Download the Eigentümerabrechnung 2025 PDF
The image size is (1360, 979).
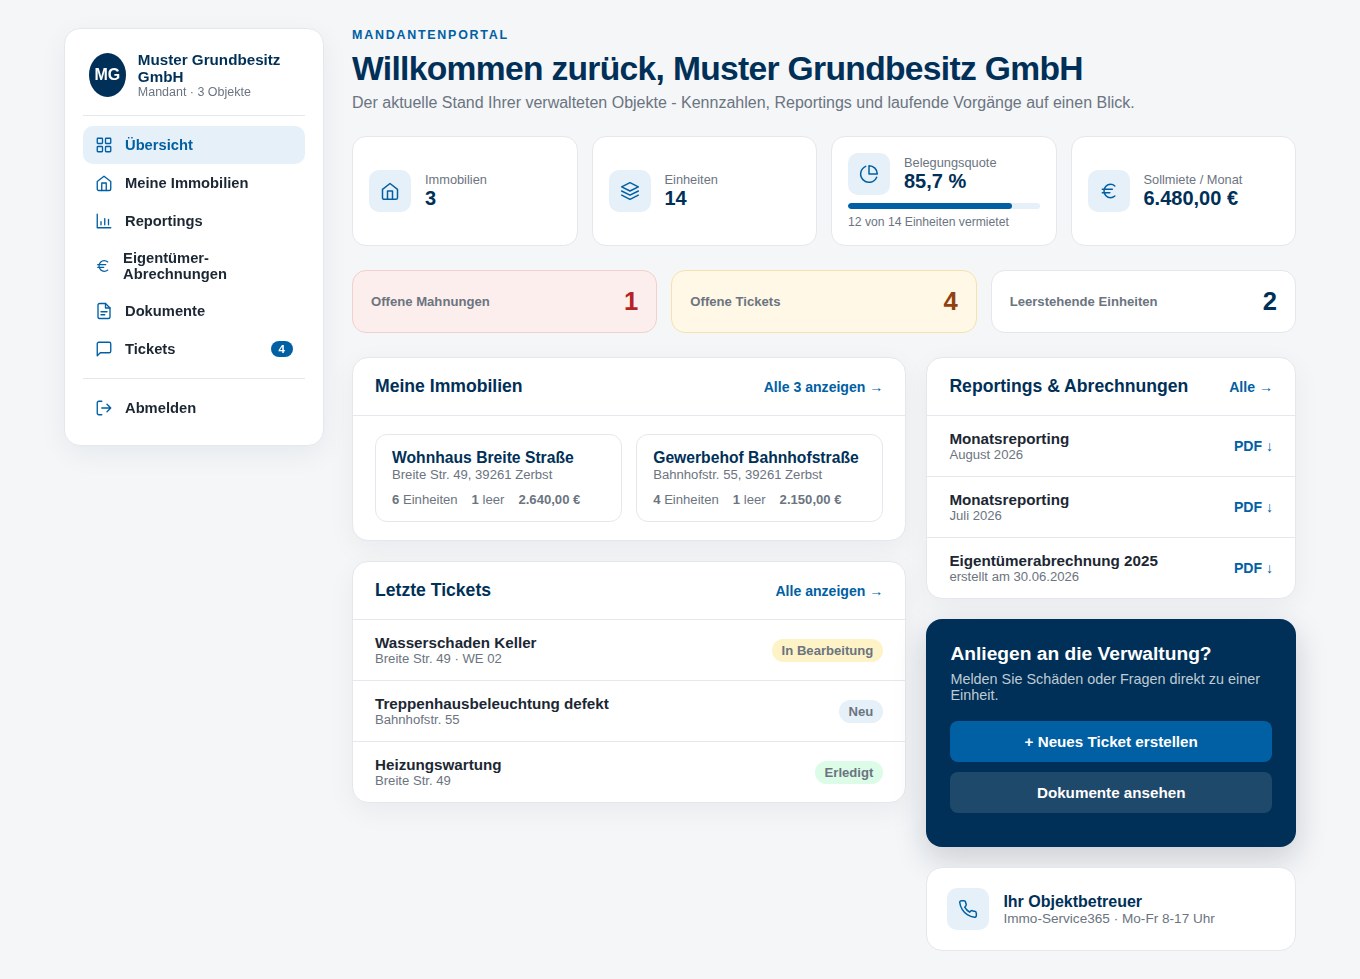[1253, 568]
